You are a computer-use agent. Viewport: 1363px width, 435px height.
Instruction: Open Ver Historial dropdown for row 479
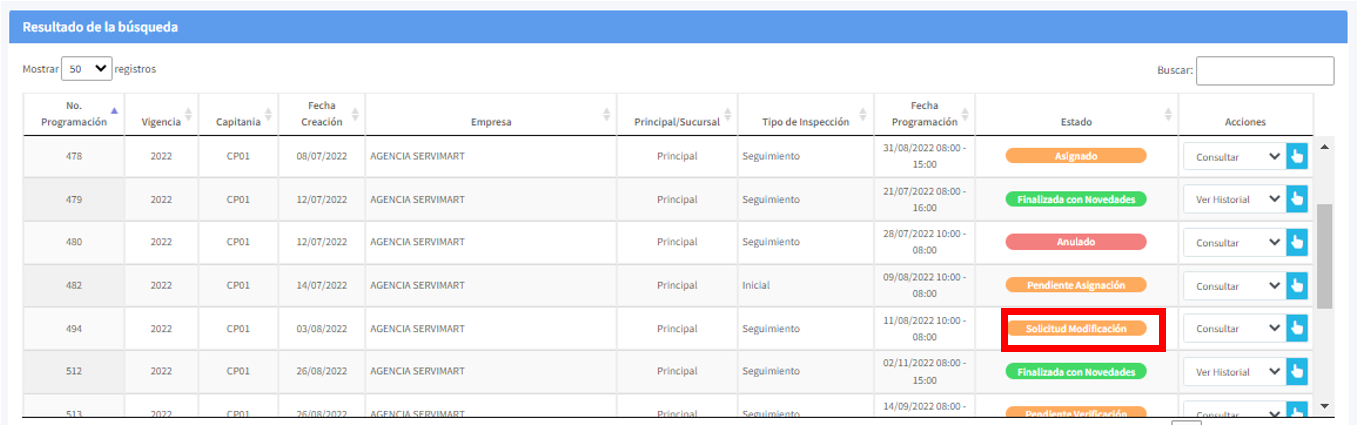1234,199
